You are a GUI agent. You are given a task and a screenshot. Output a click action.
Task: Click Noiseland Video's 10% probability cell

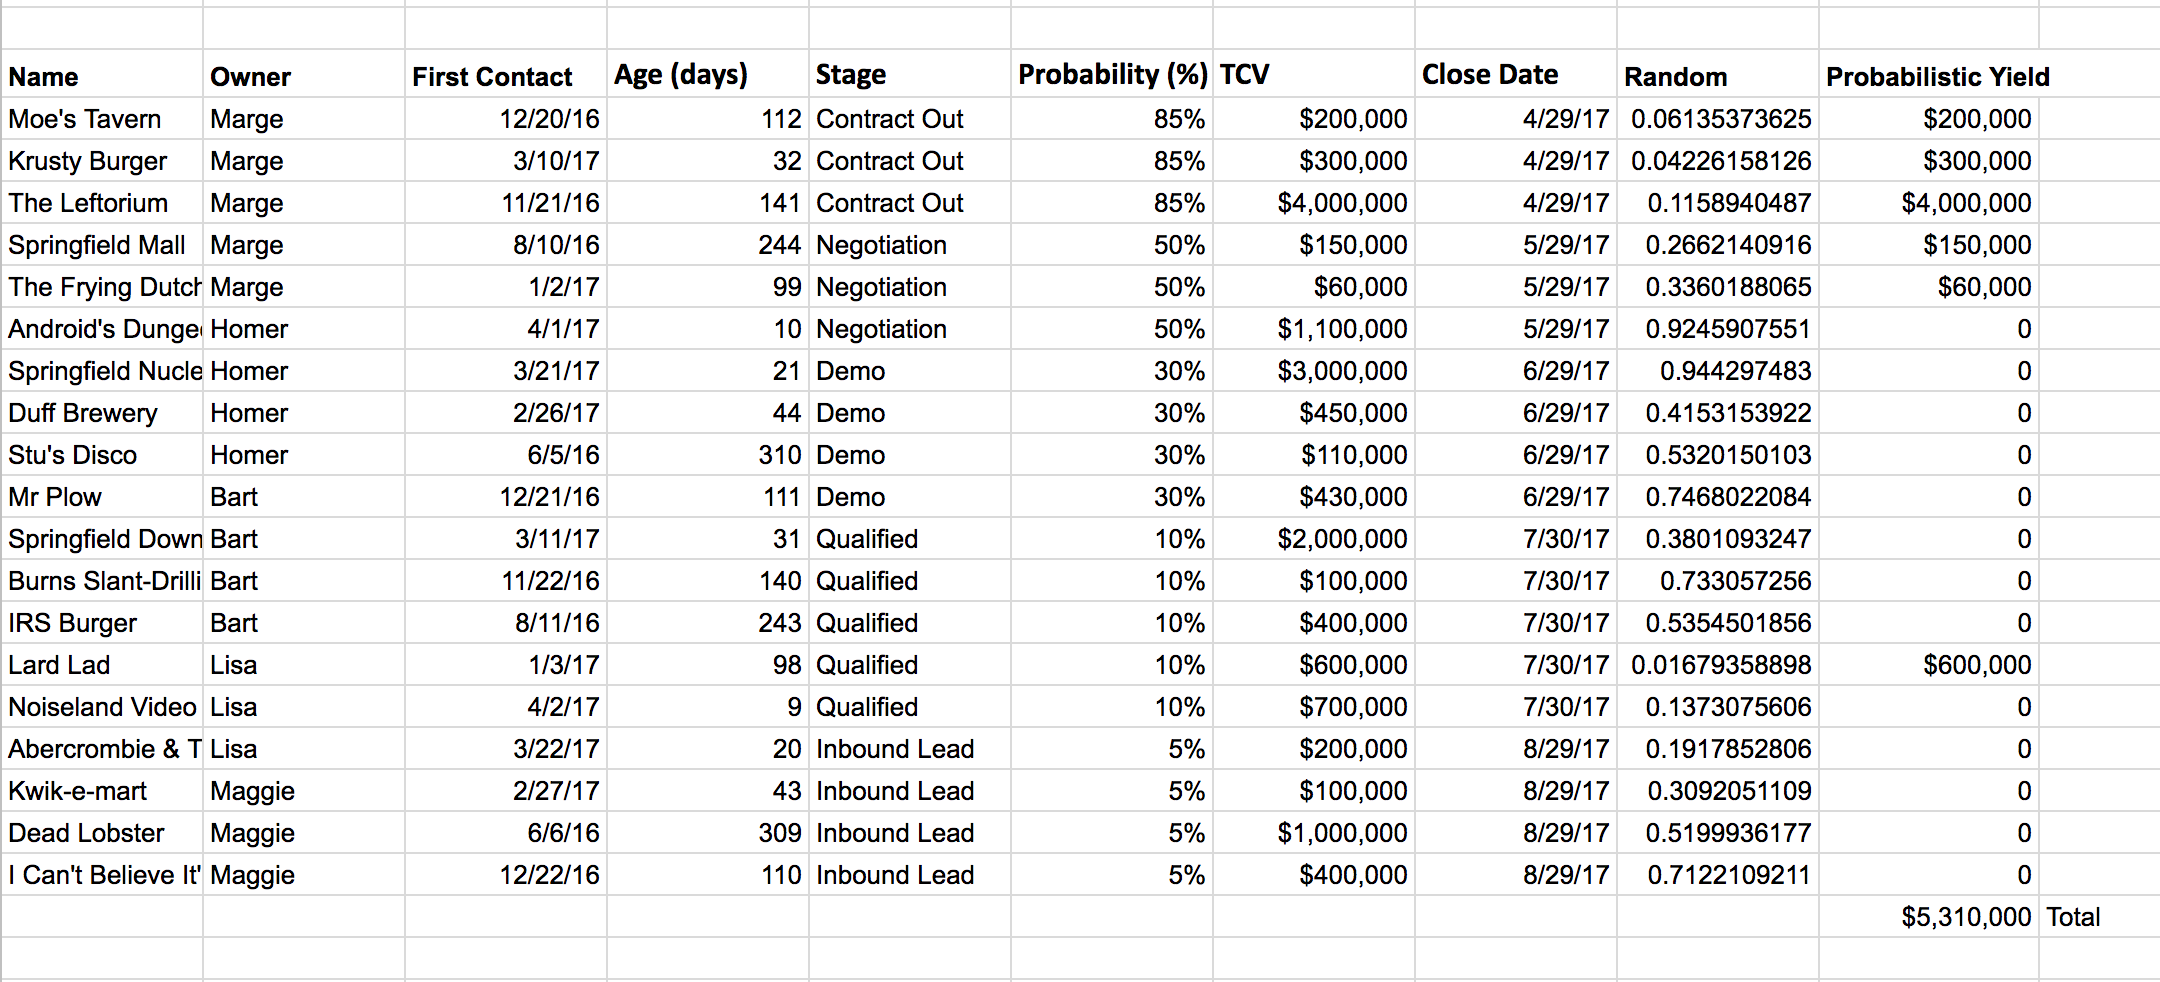tap(1112, 706)
